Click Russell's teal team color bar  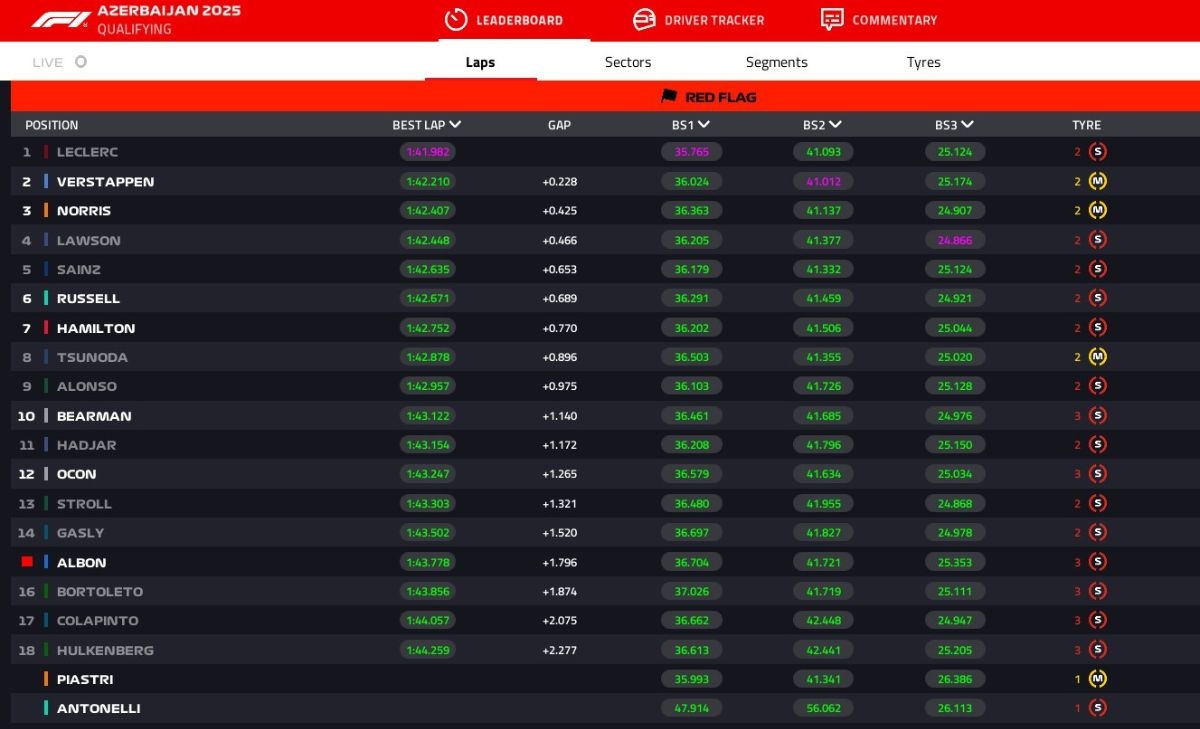pyautogui.click(x=46, y=299)
